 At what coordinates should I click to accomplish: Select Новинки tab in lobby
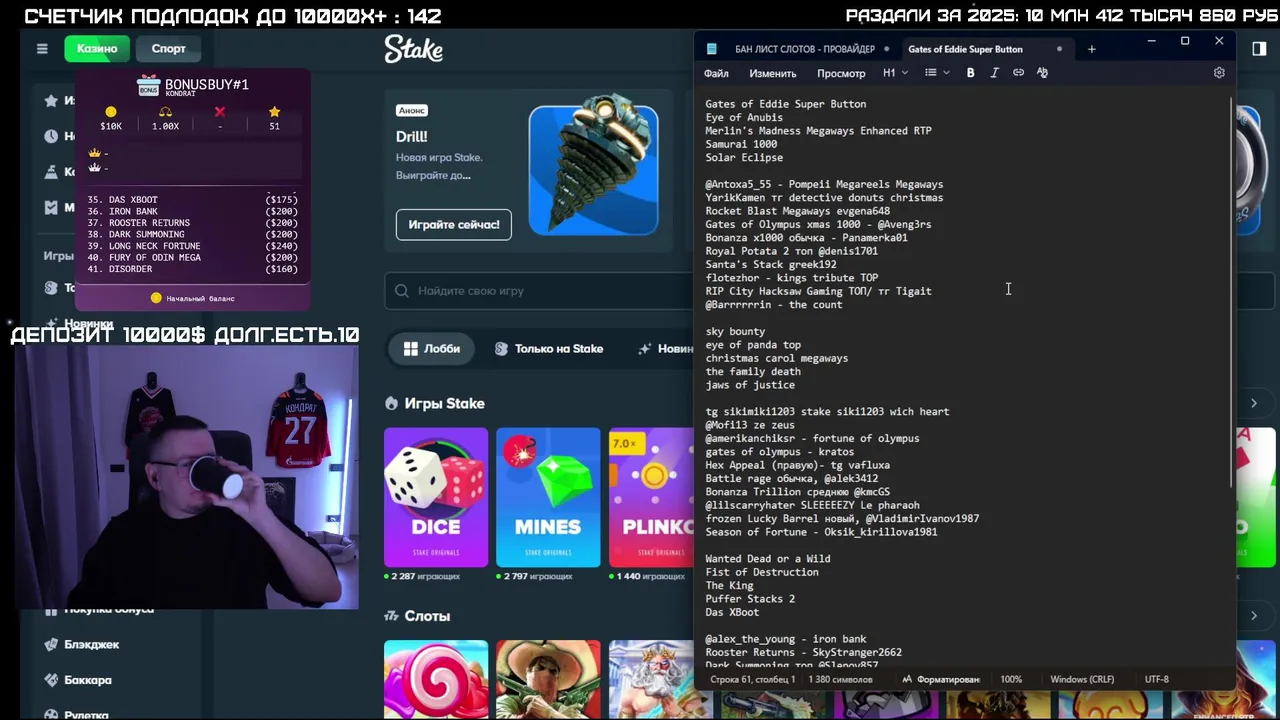665,349
